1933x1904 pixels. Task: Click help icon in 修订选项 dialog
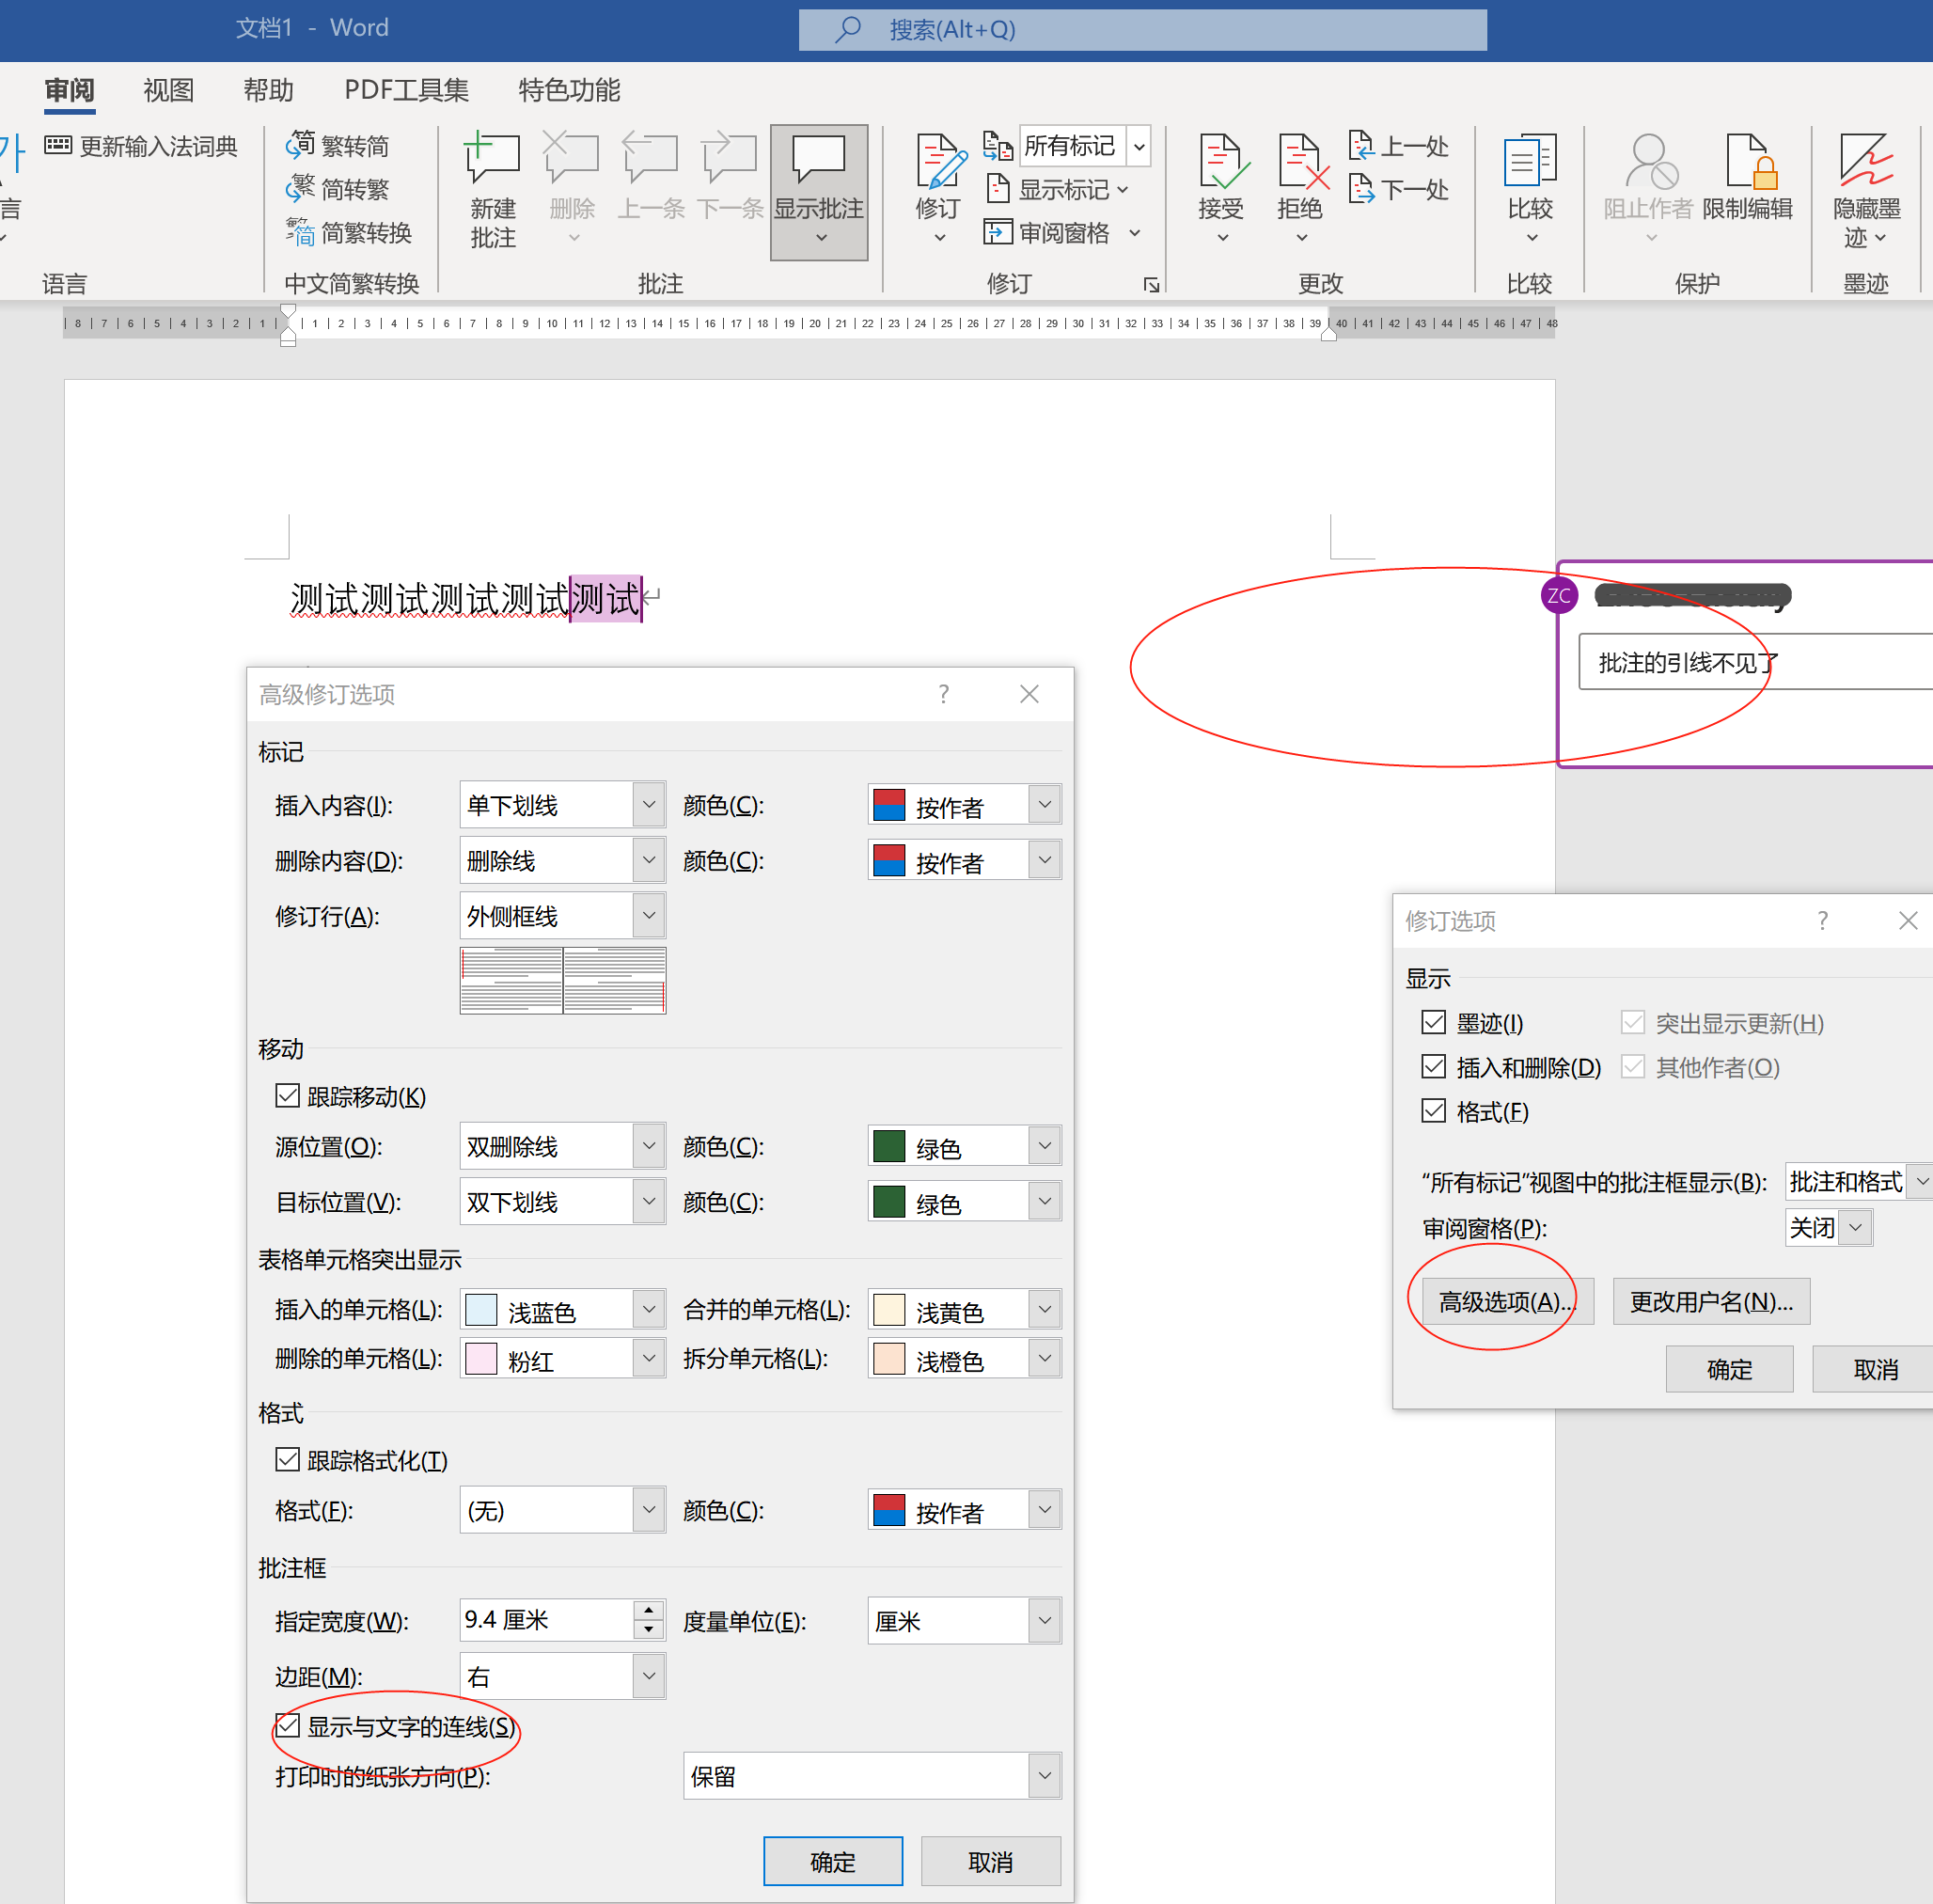[1822, 920]
